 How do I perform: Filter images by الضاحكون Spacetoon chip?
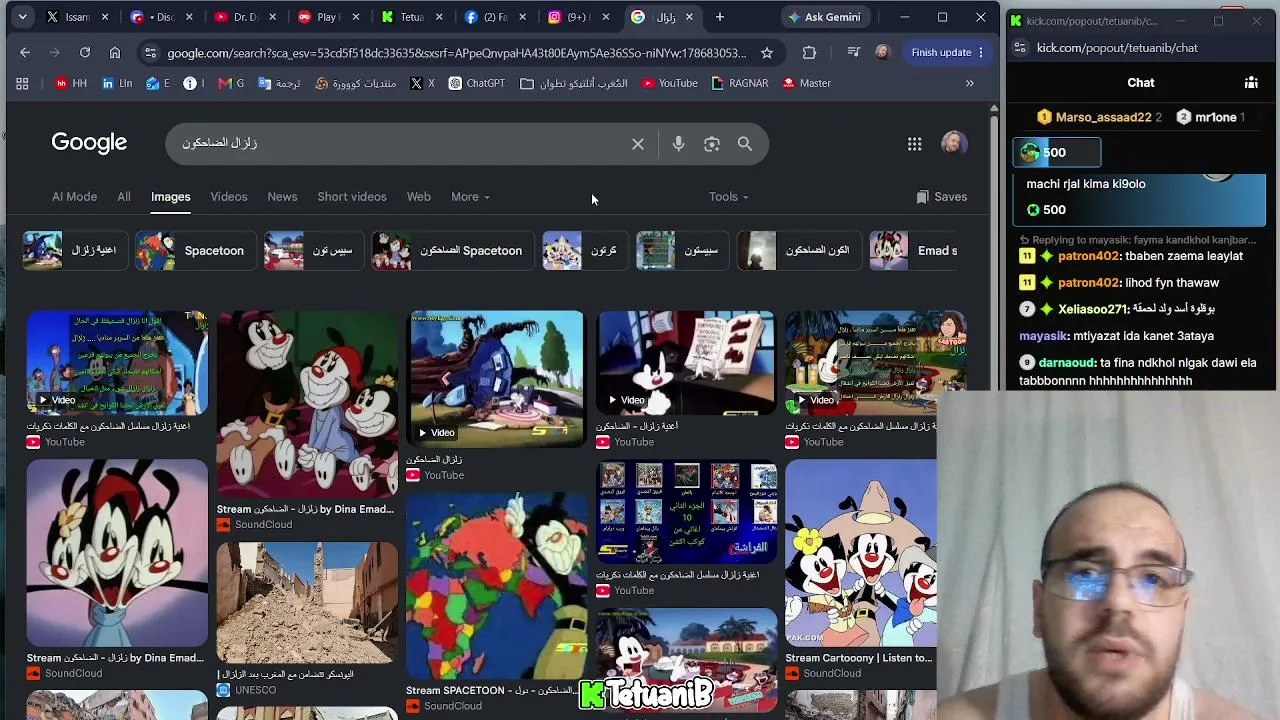point(451,251)
